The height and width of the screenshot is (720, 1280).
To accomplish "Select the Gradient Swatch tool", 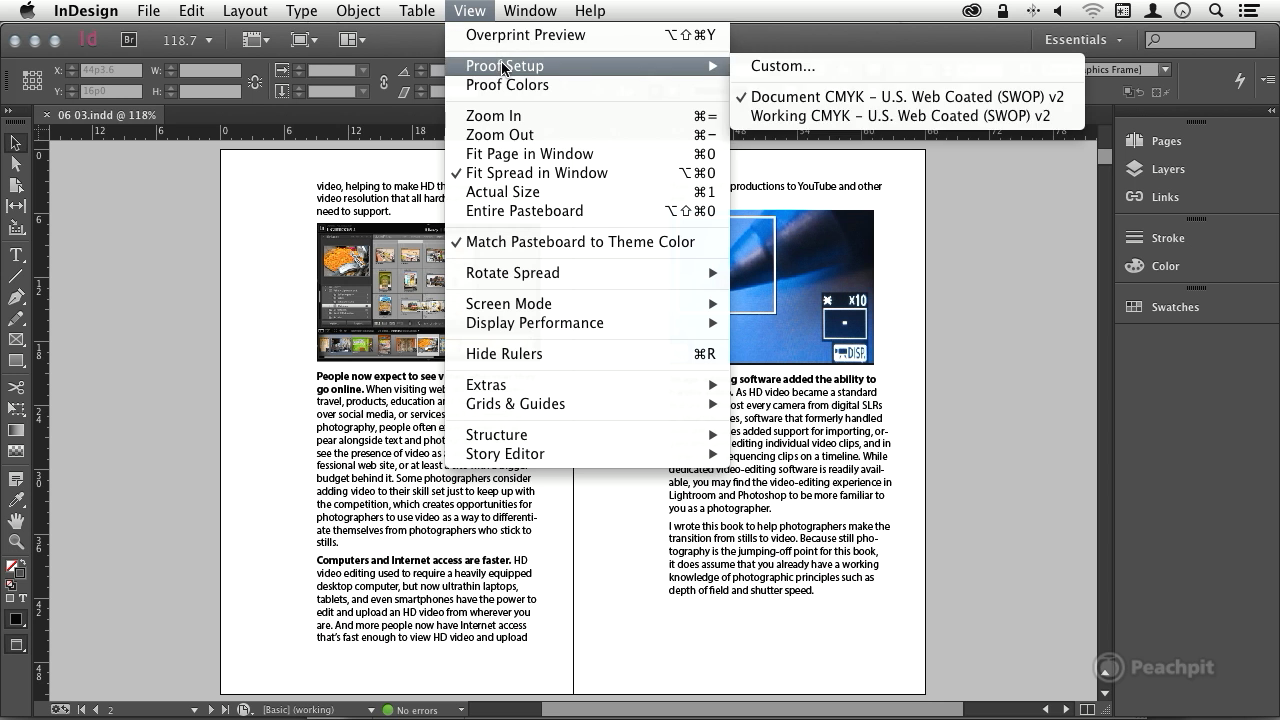I will point(16,430).
